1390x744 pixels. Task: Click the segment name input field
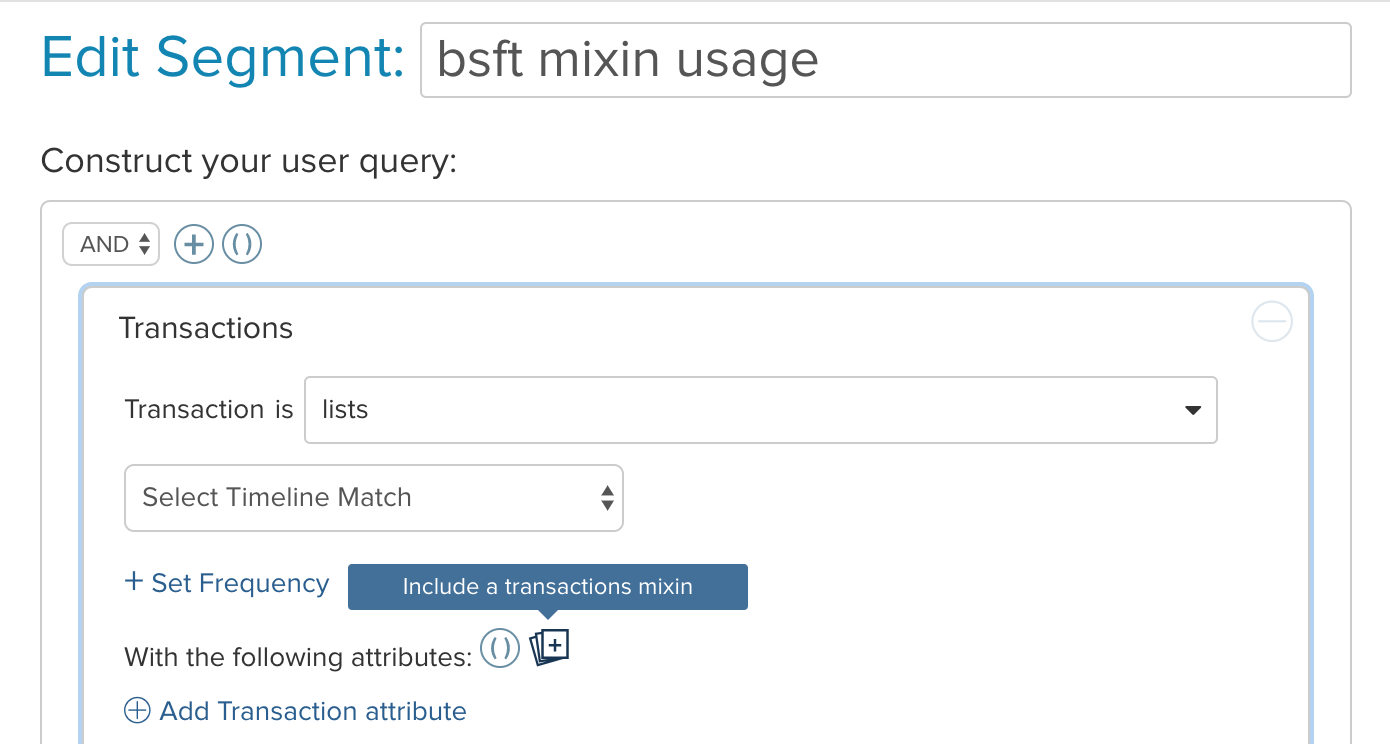coord(886,60)
